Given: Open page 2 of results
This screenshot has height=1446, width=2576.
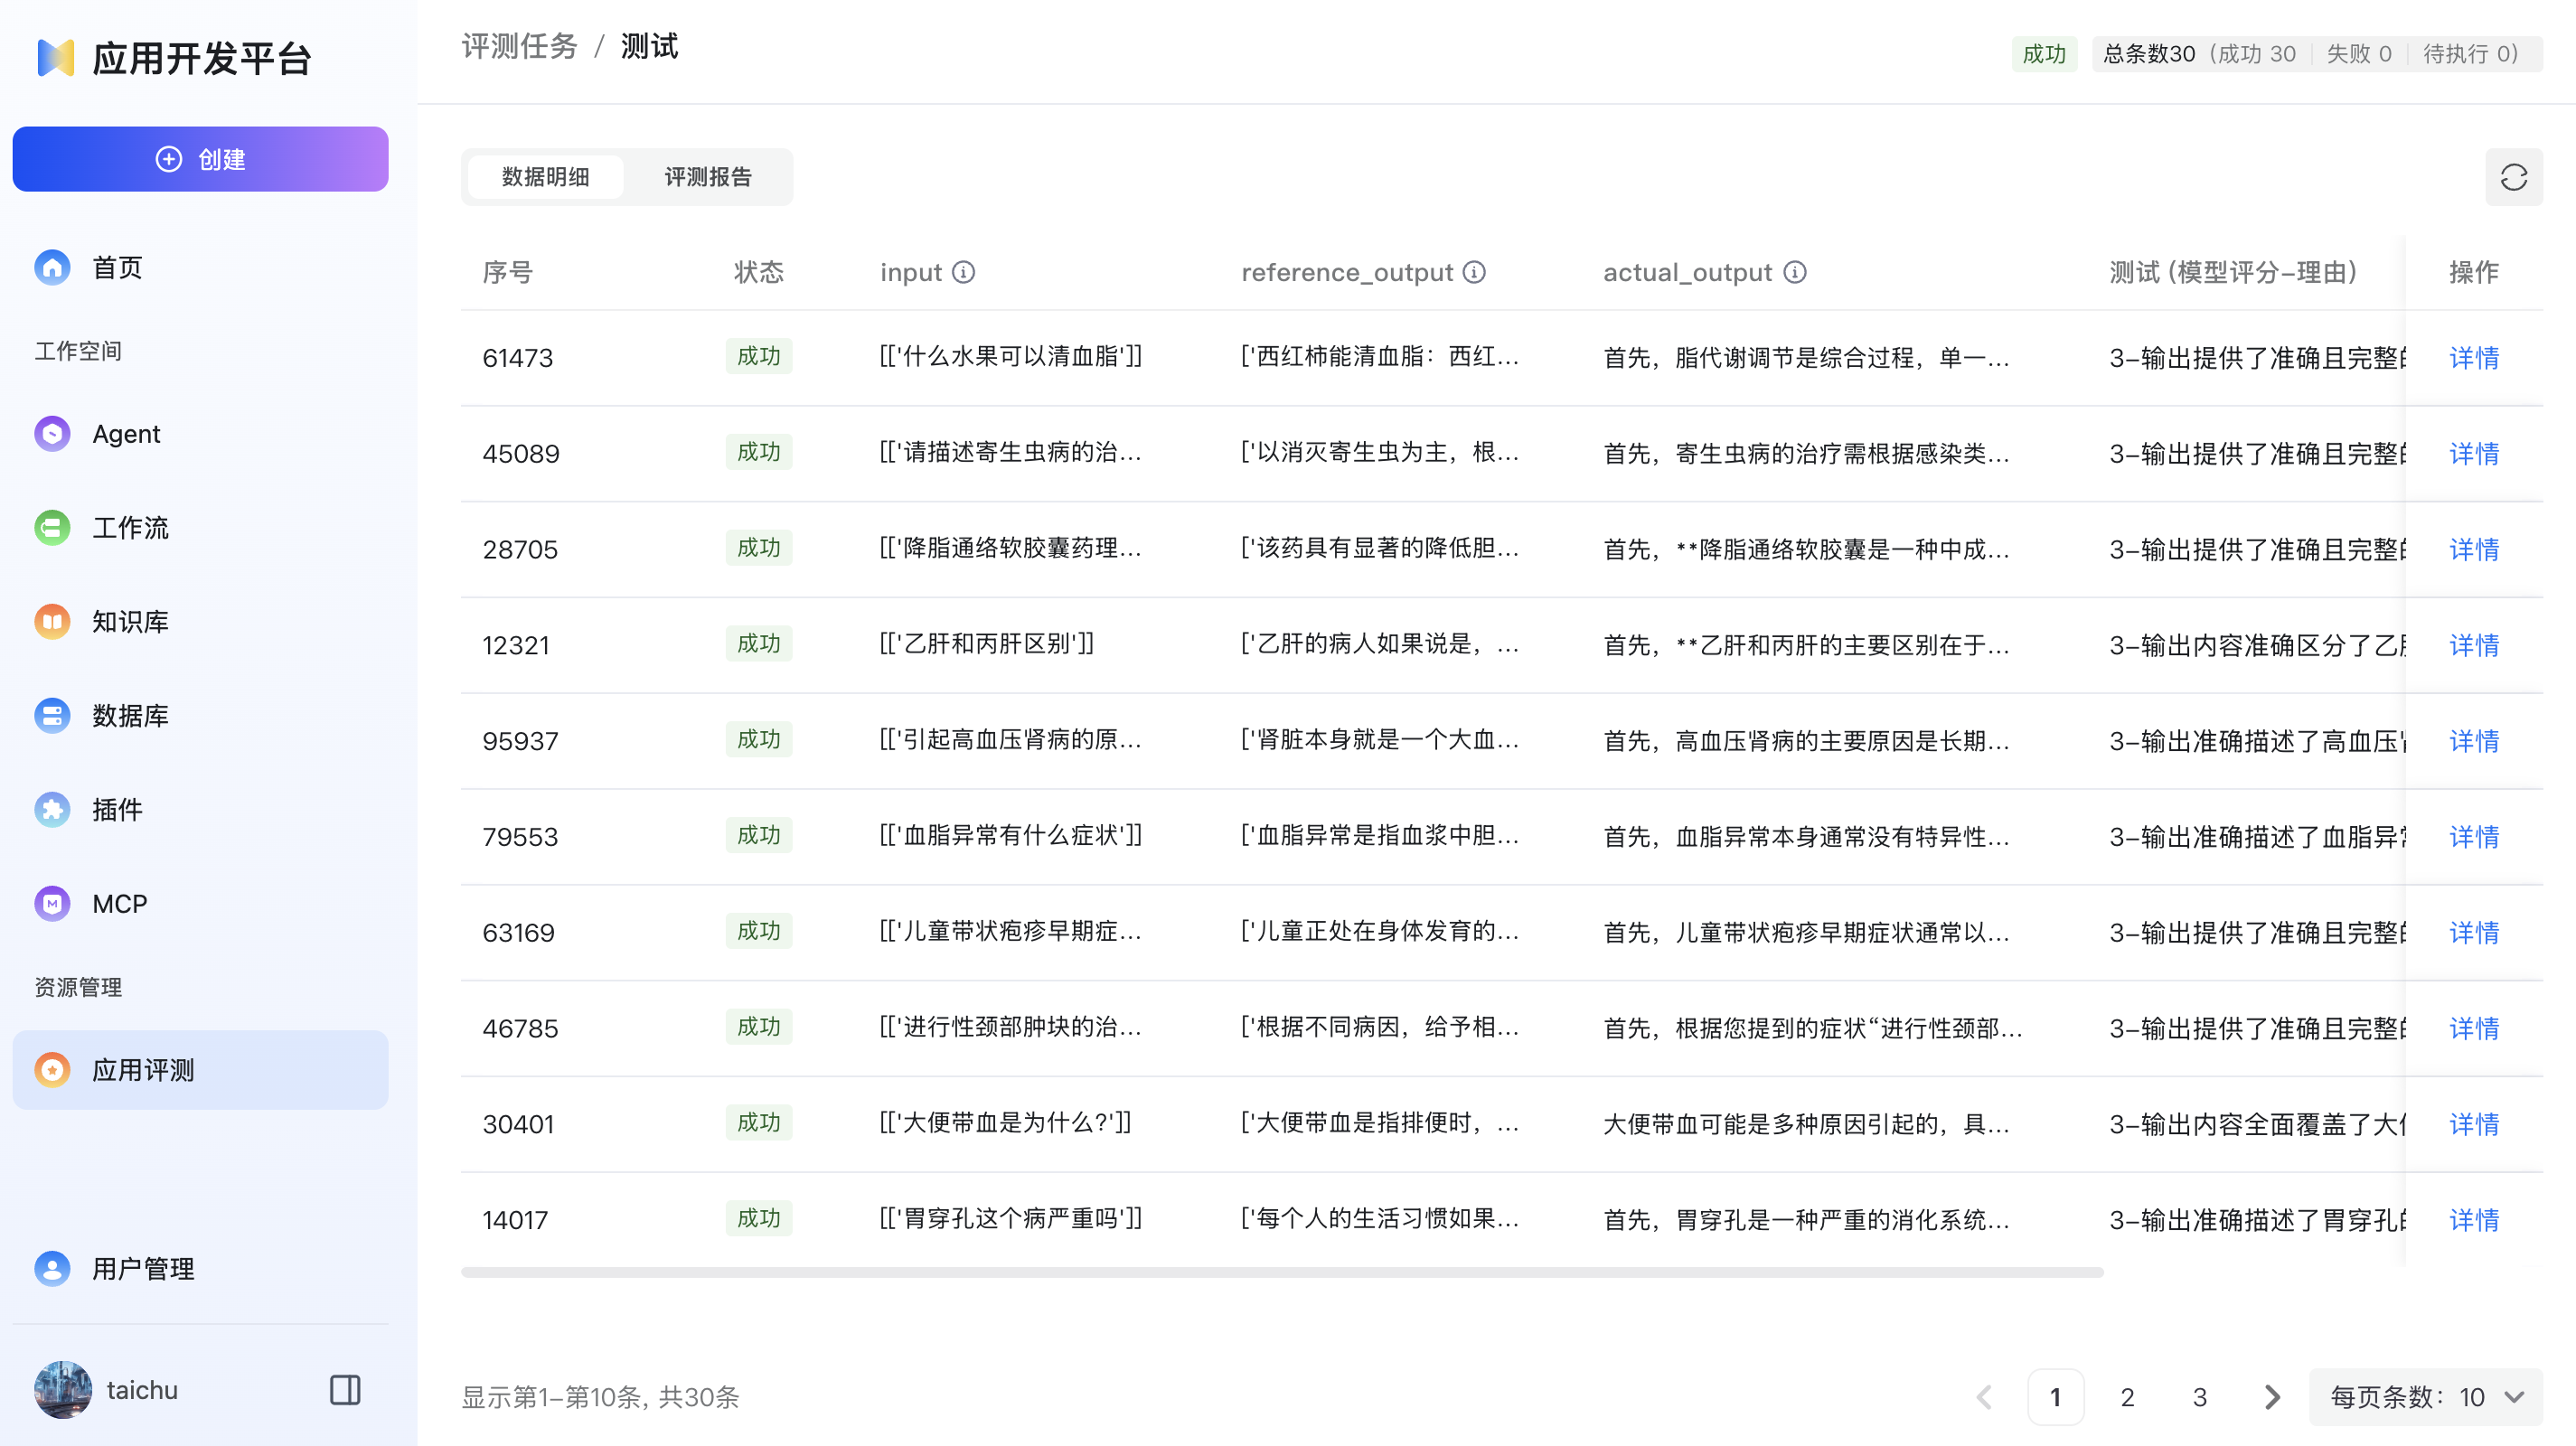Looking at the screenshot, I should (2127, 1397).
